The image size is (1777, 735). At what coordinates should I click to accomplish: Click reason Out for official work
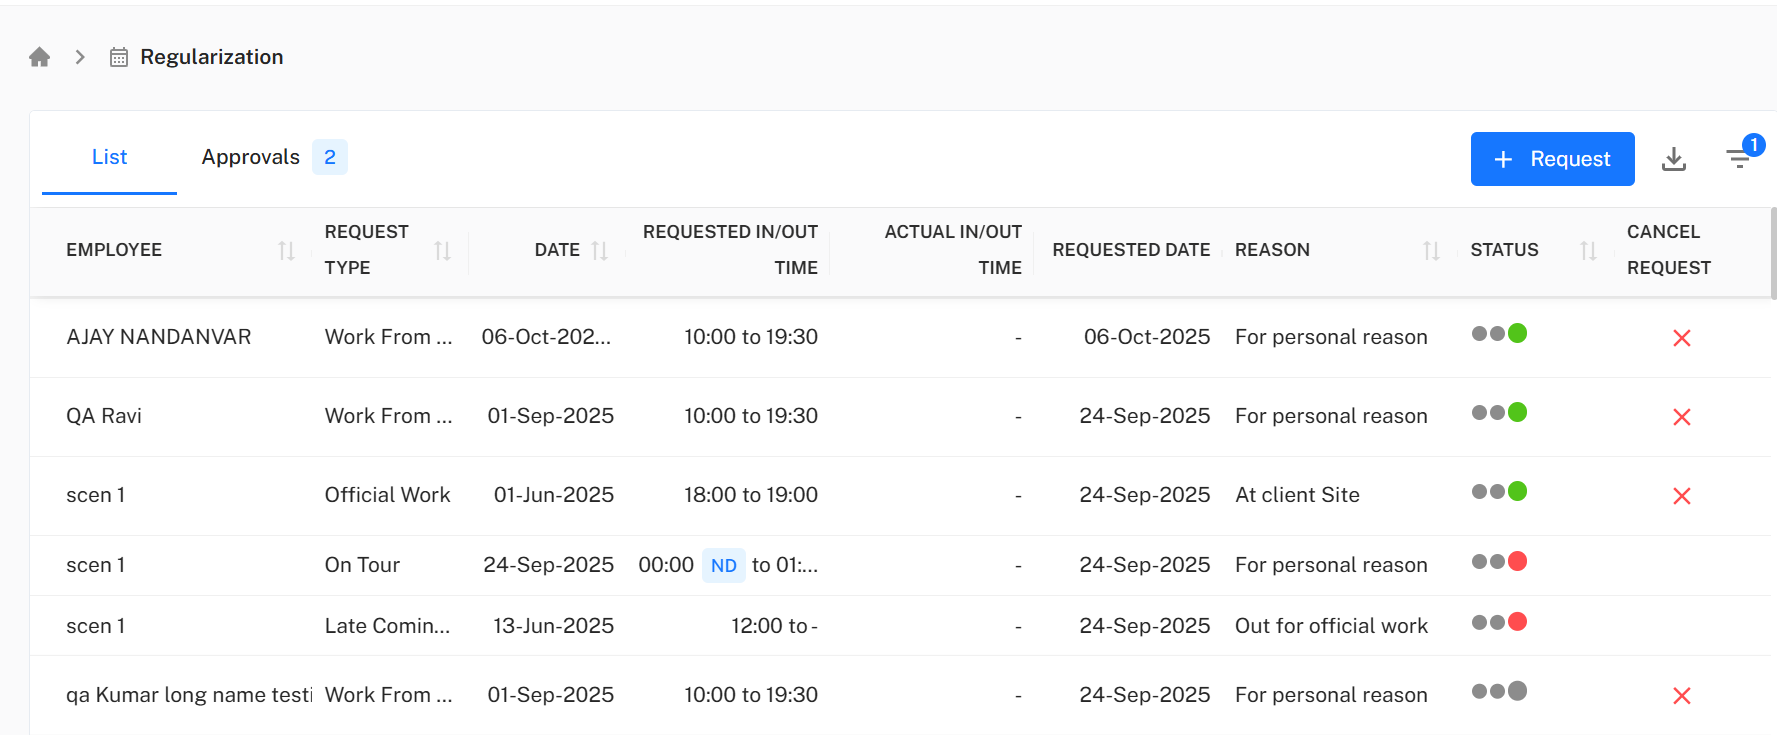tap(1331, 626)
